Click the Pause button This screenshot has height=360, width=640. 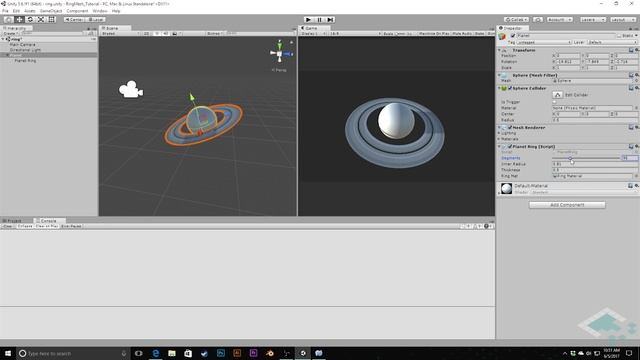coord(320,20)
